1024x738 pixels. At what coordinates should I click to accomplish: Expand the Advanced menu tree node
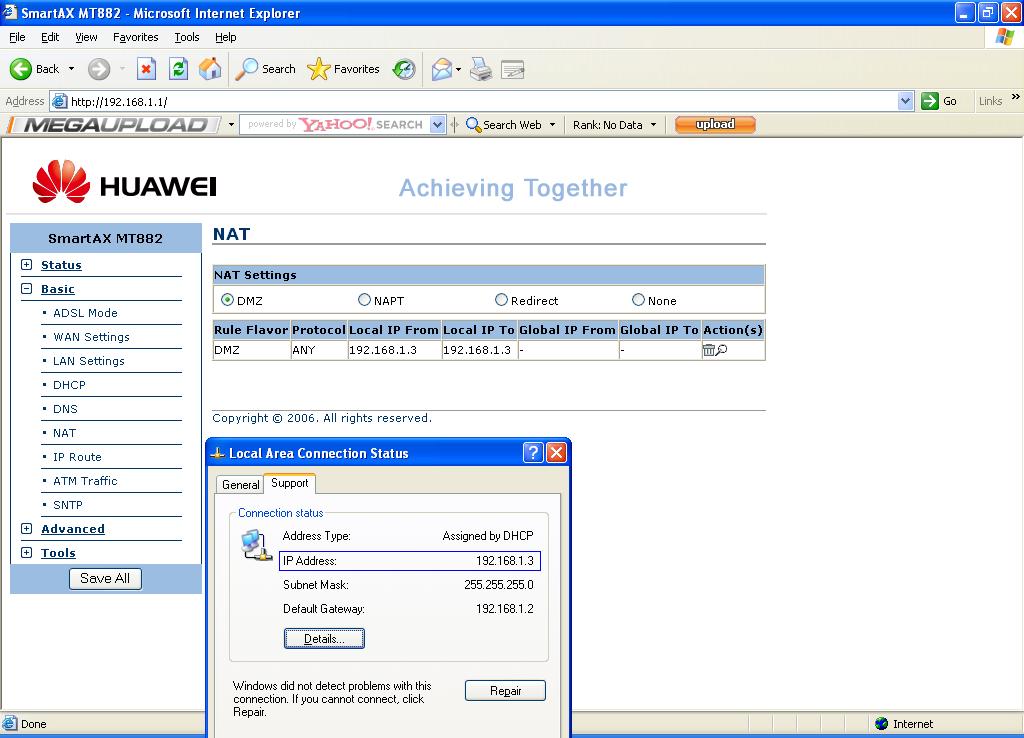(27, 529)
